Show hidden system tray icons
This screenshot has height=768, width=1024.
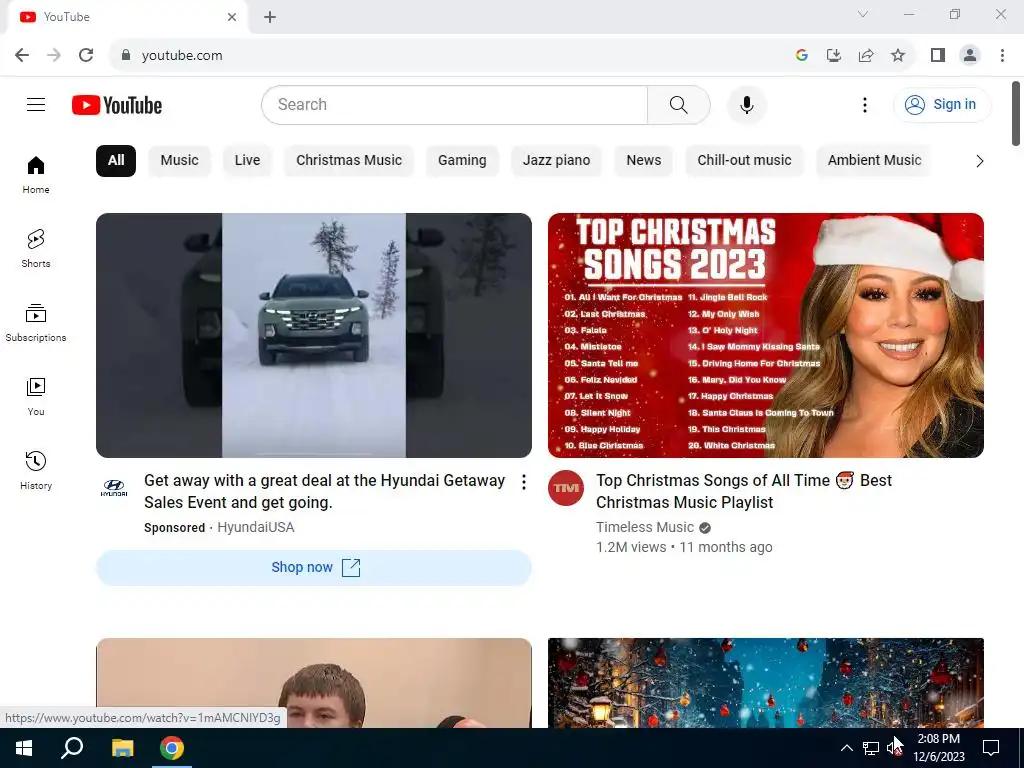click(x=846, y=748)
